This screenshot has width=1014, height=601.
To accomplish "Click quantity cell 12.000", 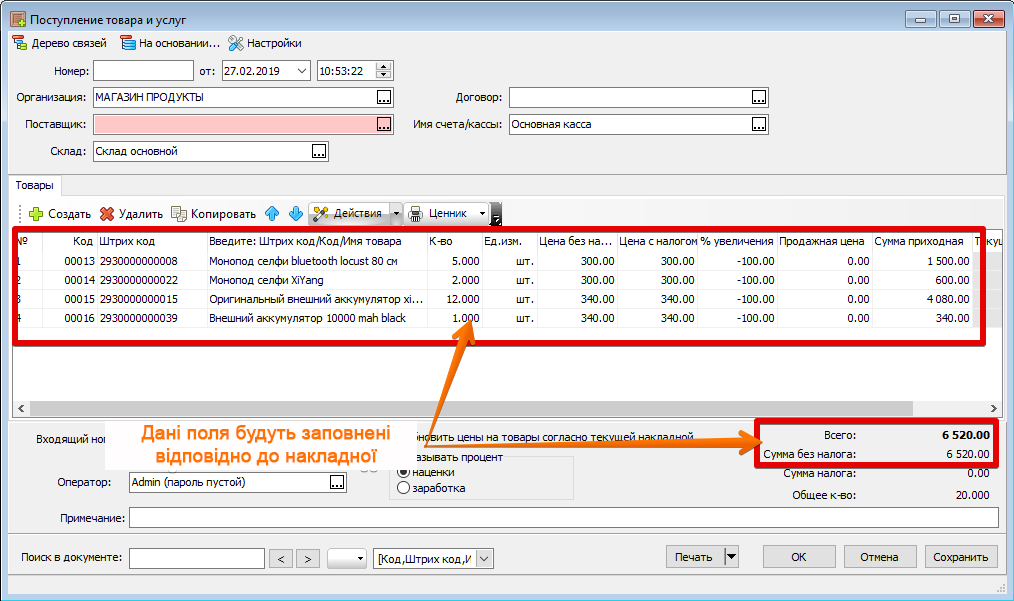I will coord(454,300).
